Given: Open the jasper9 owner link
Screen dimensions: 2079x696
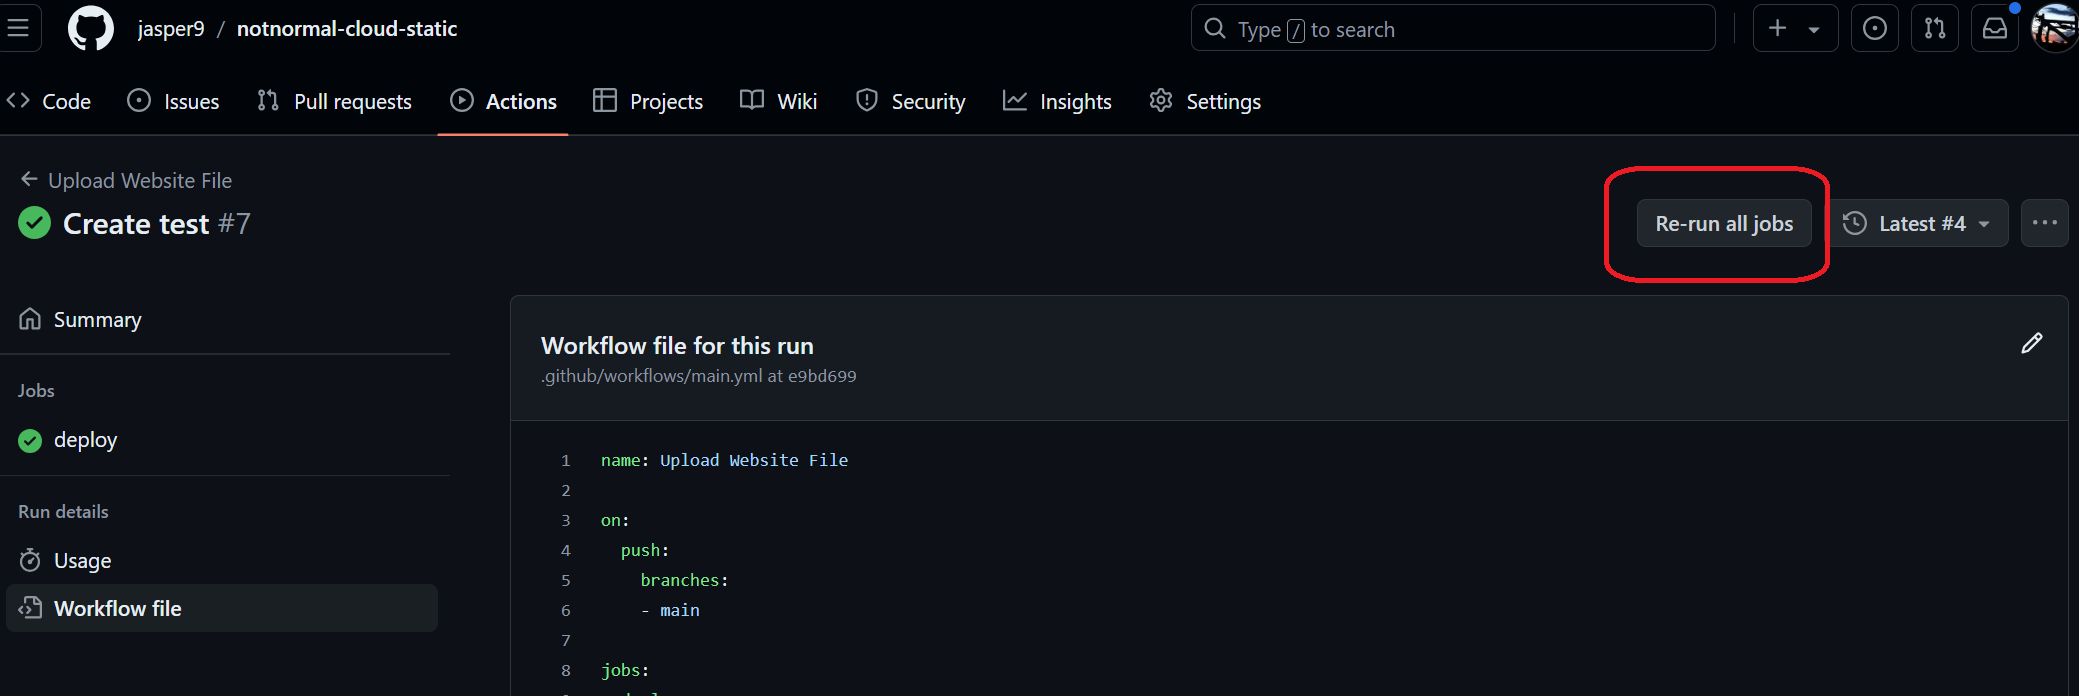Looking at the screenshot, I should coord(171,29).
